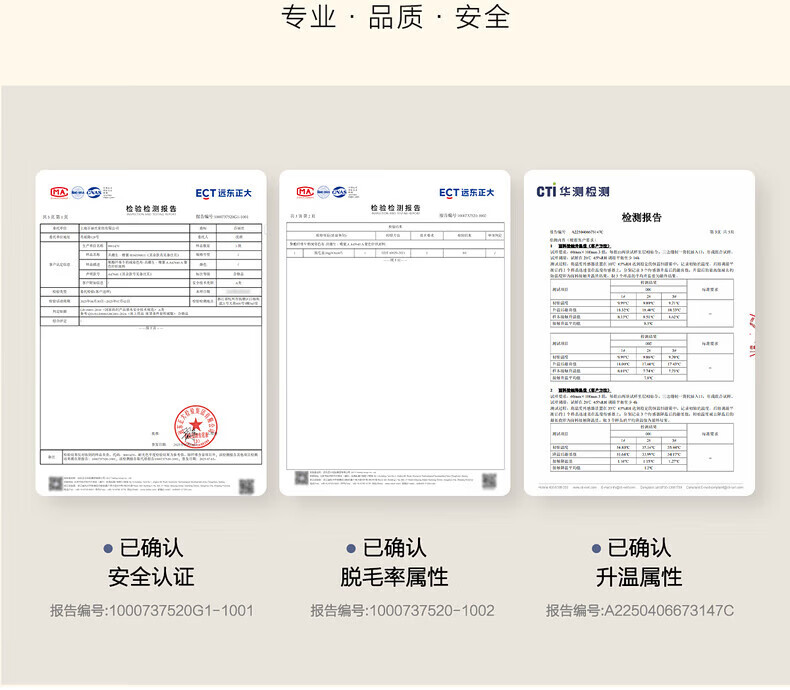Click the 专业 · 品质 · 安全 heading
Viewport: 790px width, 690px height.
395,18
